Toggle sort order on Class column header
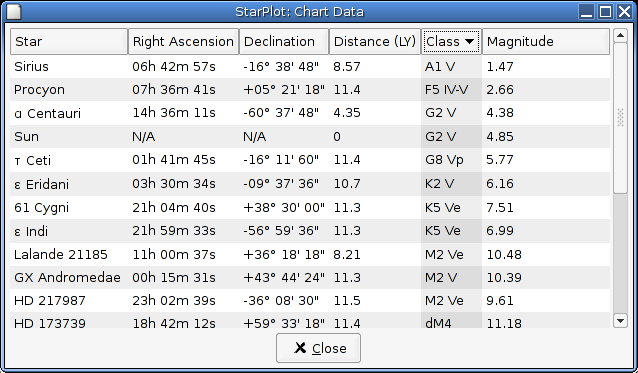Viewport: 638px width, 373px height. (451, 41)
